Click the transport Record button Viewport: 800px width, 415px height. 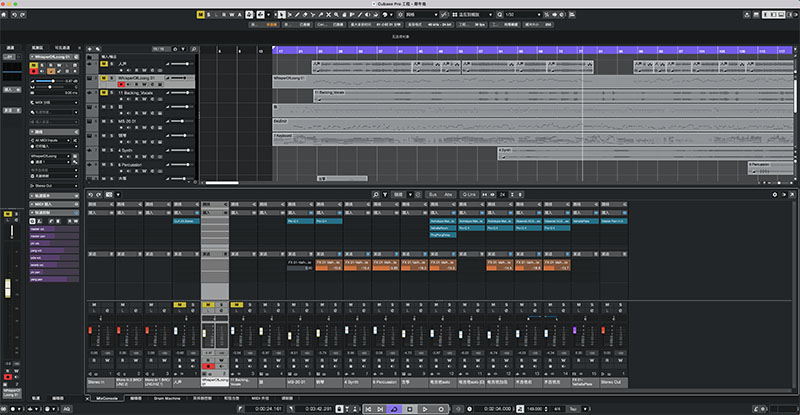pos(441,409)
